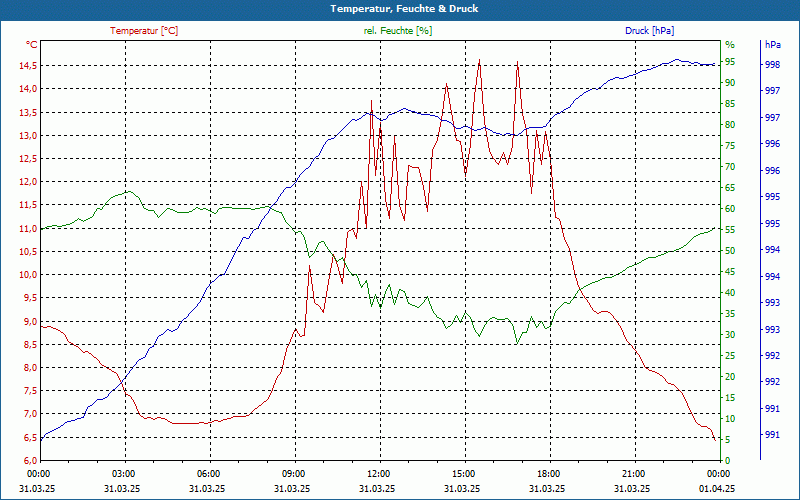Click the humidity axis value "90"
This screenshot has height=500, width=800.
pos(730,83)
